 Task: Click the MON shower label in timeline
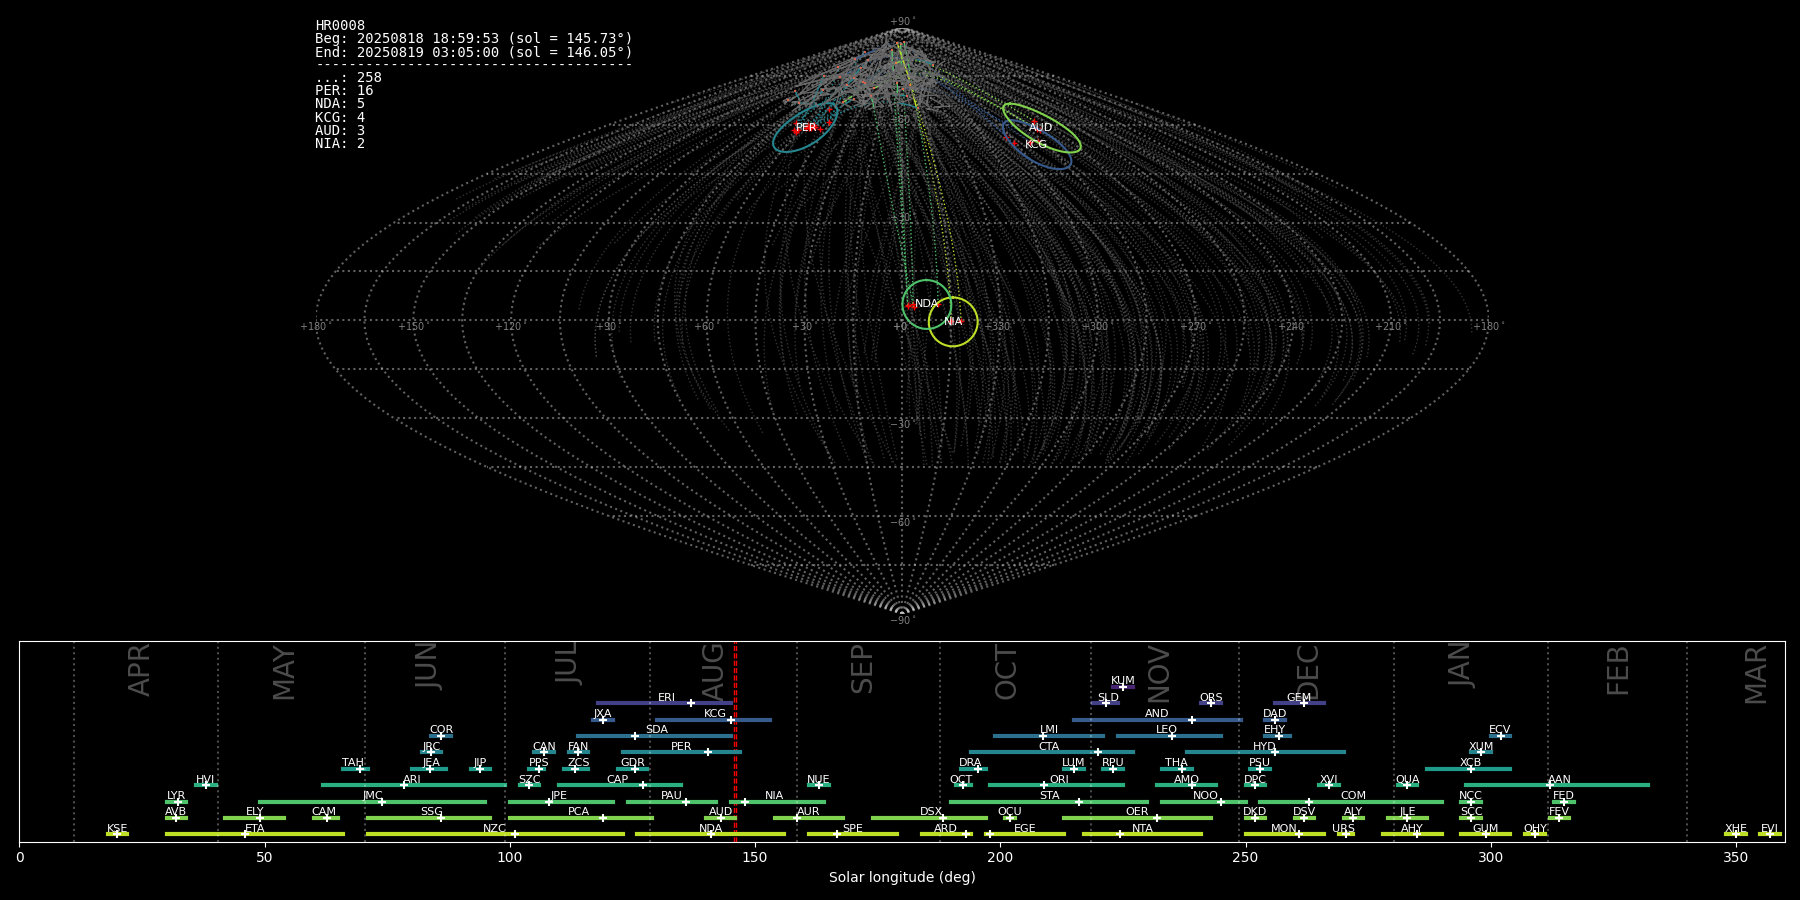click(x=1284, y=829)
